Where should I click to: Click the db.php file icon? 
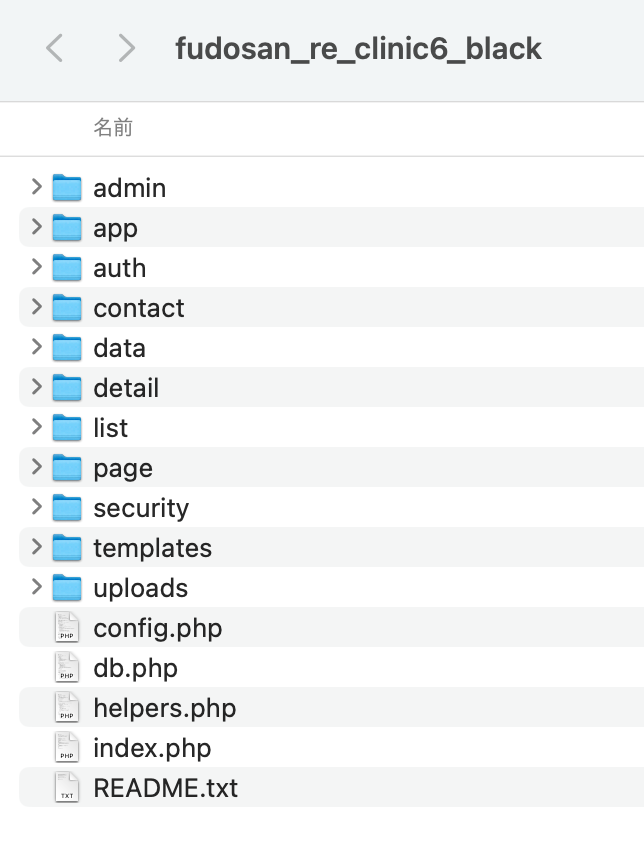pos(67,667)
